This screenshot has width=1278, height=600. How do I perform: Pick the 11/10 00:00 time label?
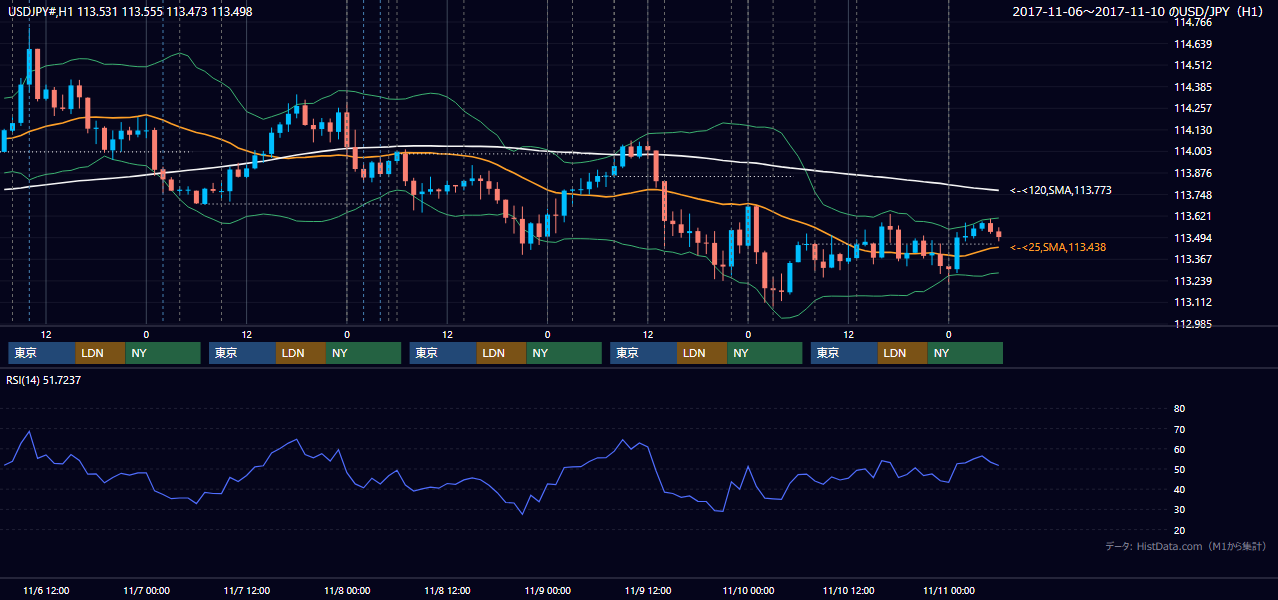coord(748,590)
